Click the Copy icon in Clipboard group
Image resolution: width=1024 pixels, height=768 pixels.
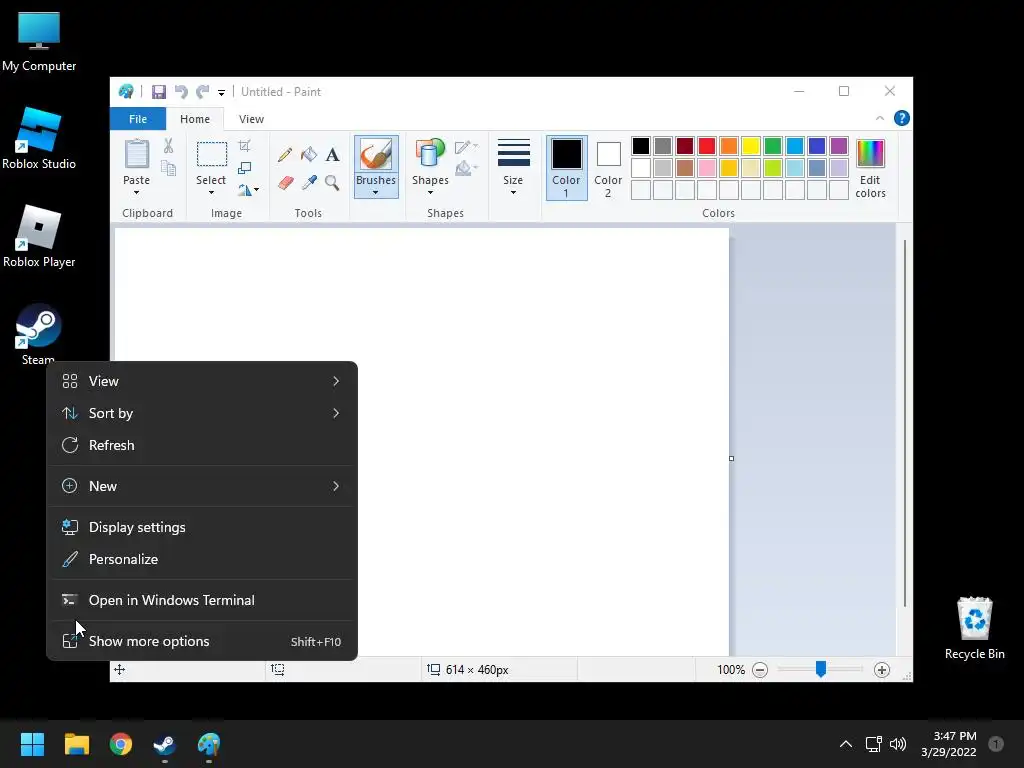[168, 168]
